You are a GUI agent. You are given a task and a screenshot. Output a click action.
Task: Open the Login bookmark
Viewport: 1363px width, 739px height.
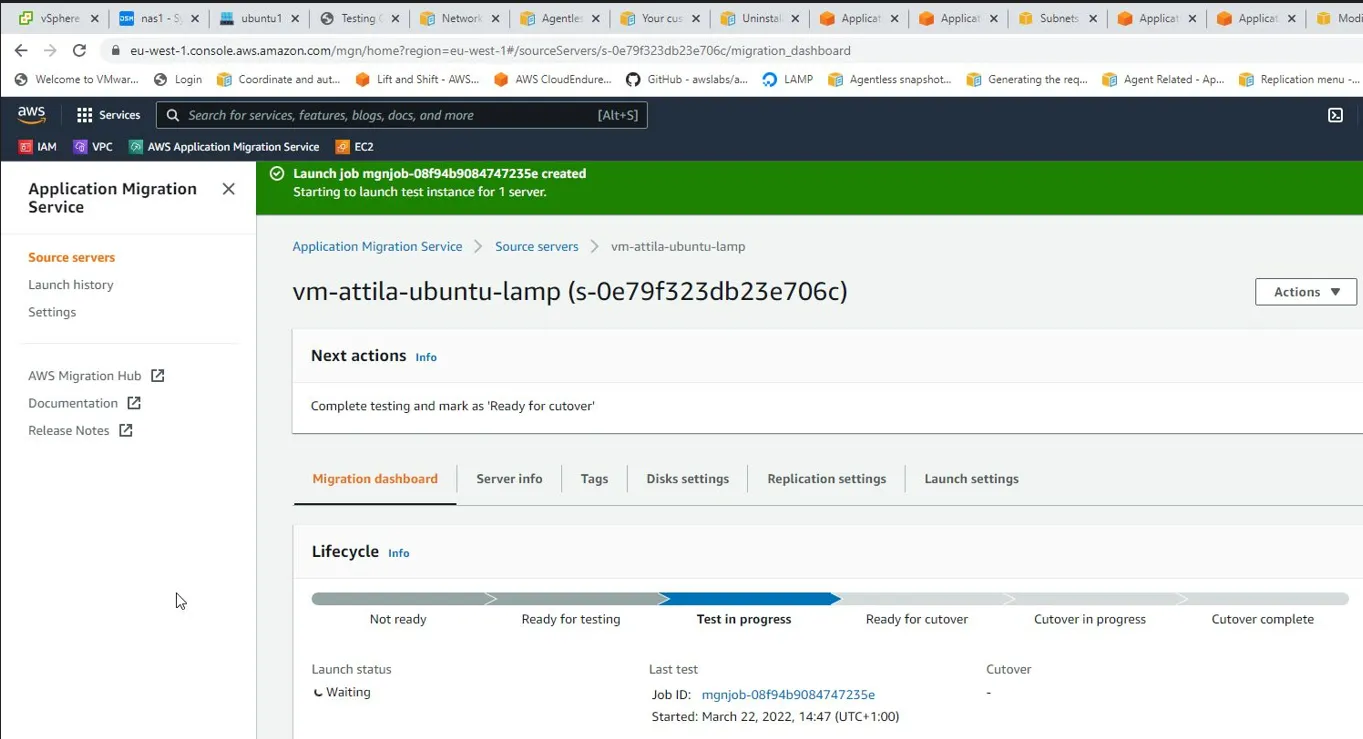pos(178,80)
